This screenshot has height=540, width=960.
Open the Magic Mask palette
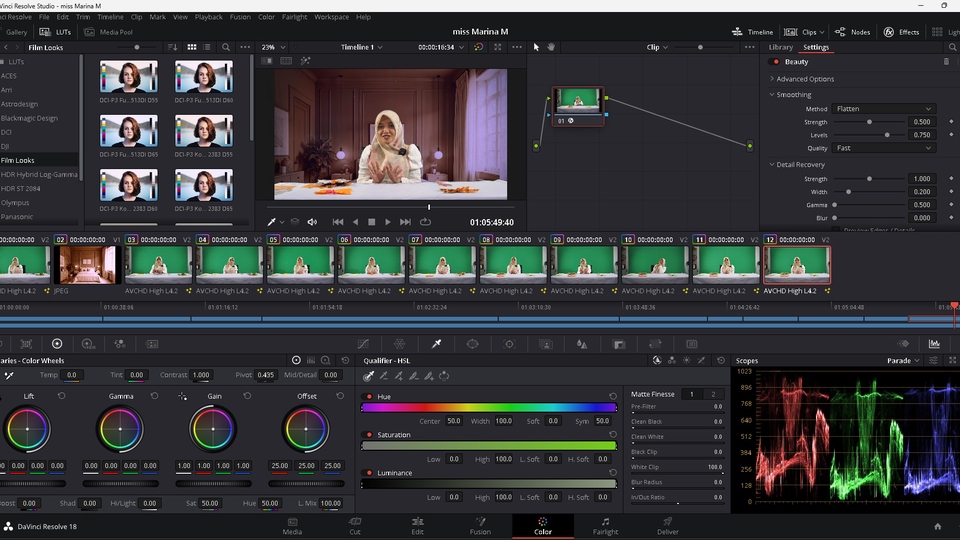pos(546,344)
